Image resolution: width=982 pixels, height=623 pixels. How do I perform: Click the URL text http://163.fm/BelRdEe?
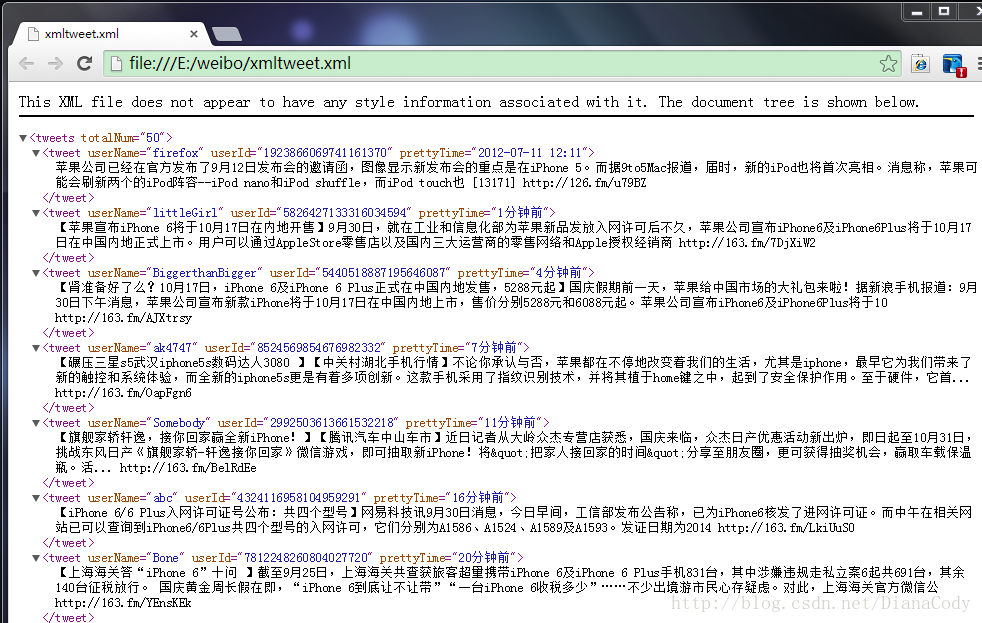tap(188, 468)
